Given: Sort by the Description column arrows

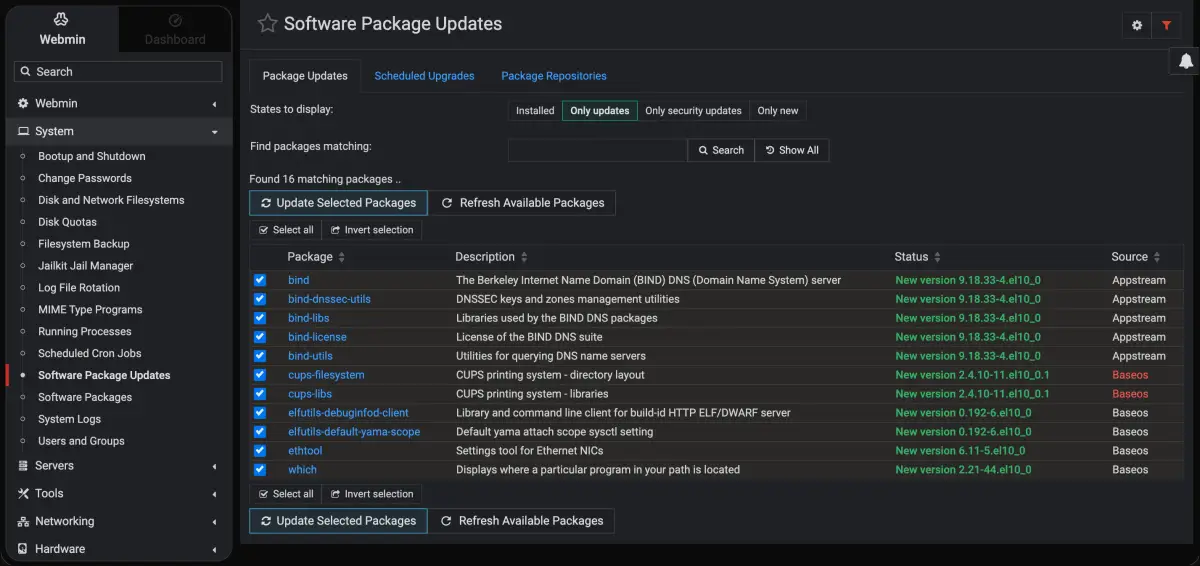Looking at the screenshot, I should 524,257.
